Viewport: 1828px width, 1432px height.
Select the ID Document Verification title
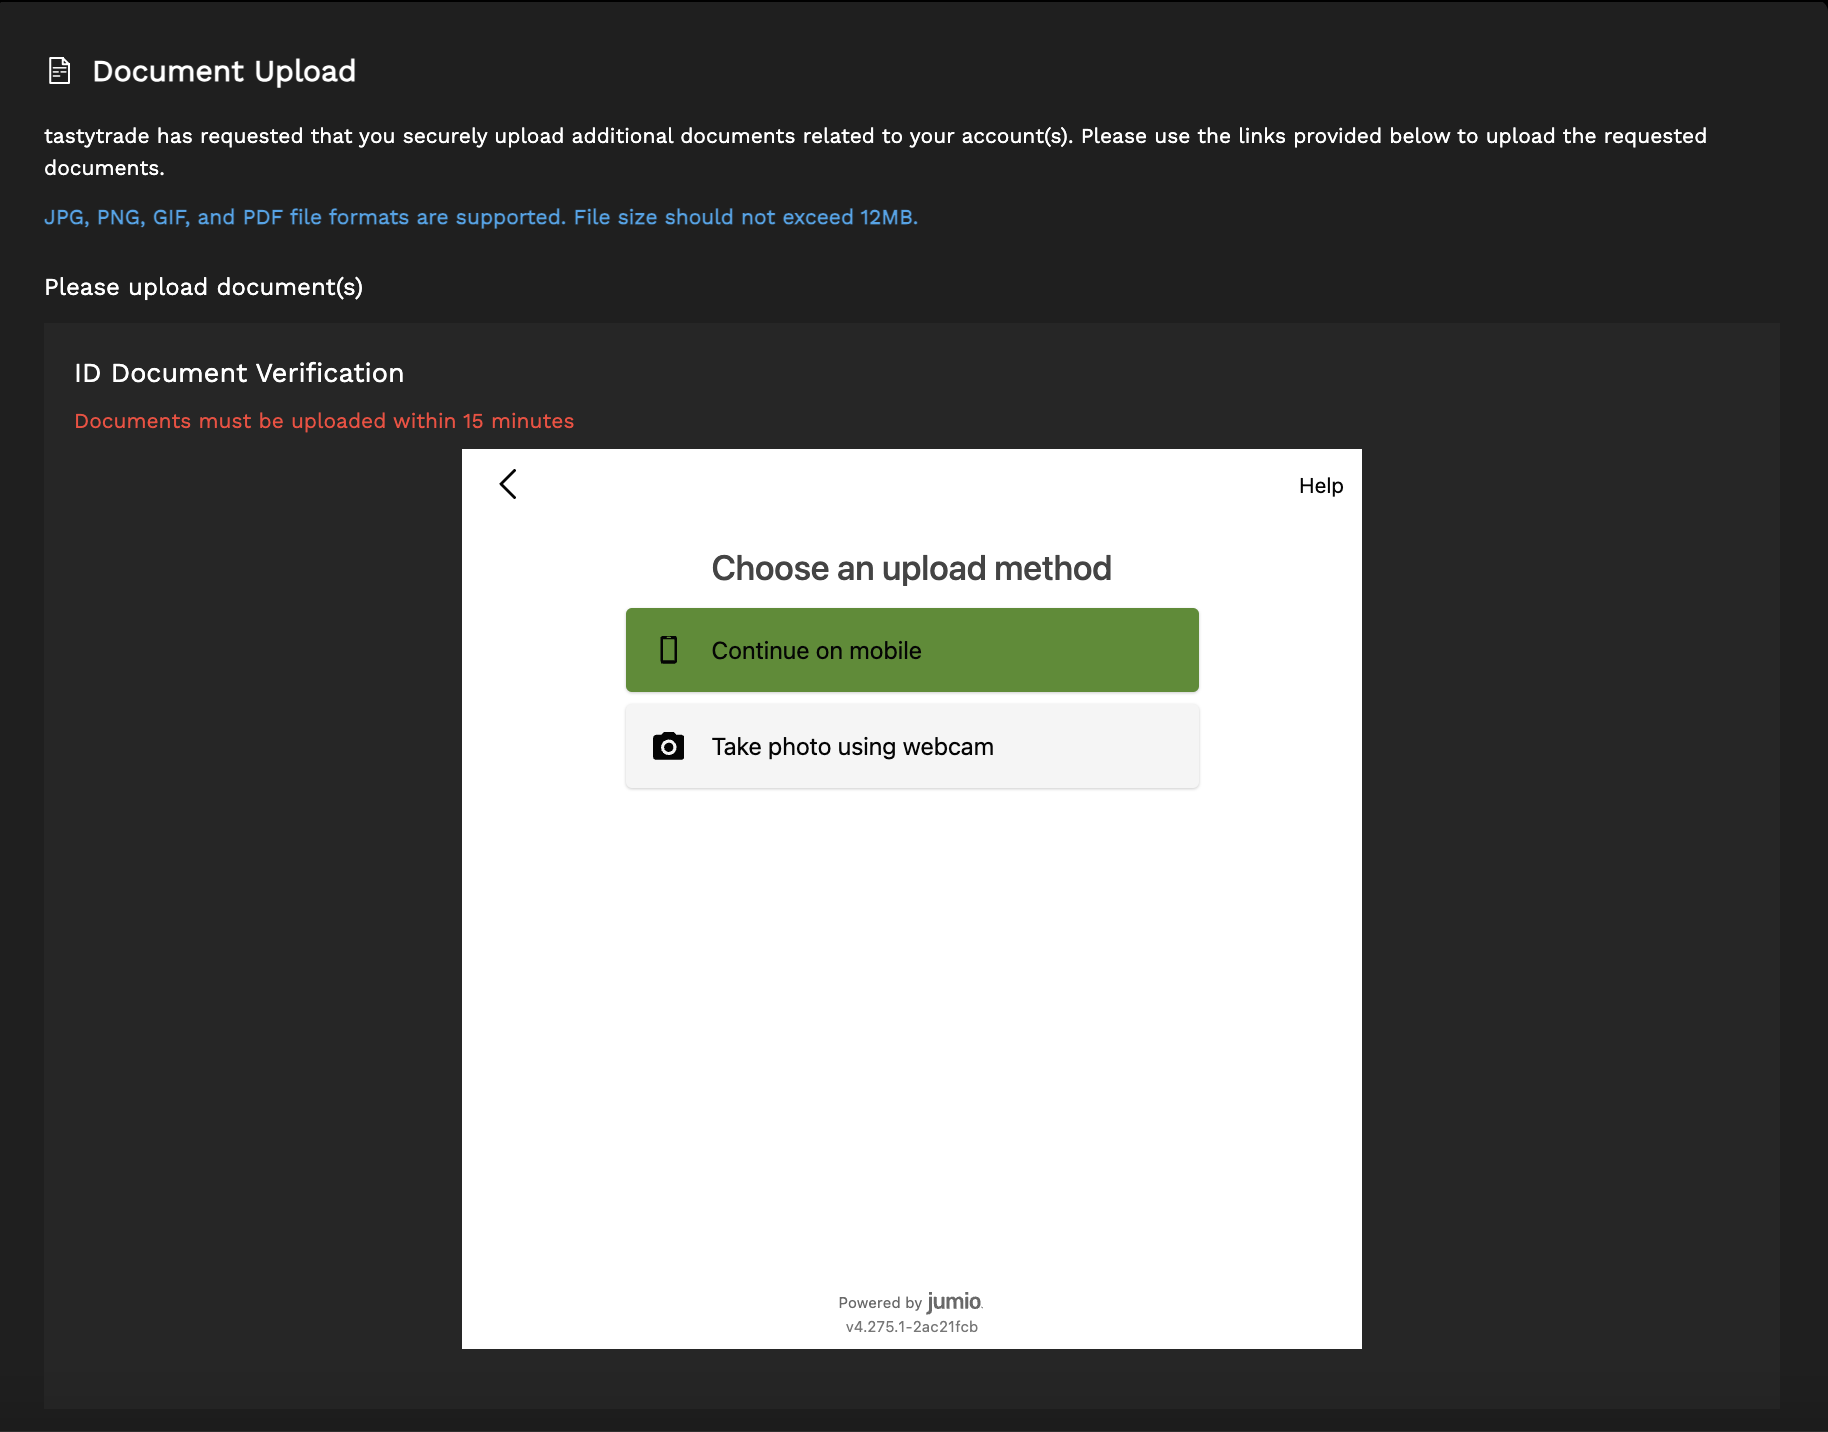[x=239, y=372]
